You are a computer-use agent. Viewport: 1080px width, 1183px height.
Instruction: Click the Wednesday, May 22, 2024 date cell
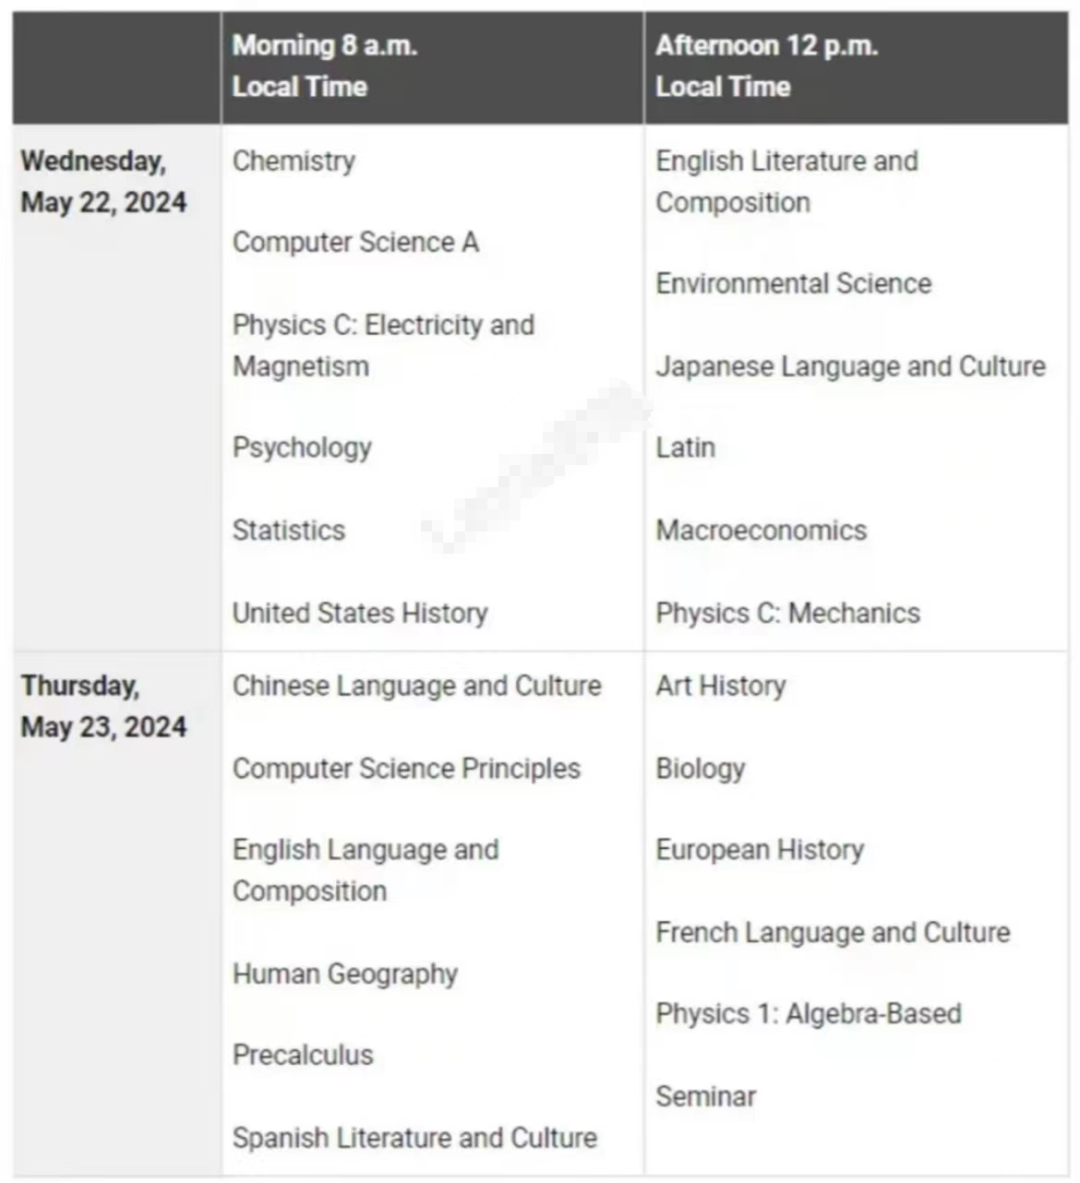tap(117, 387)
